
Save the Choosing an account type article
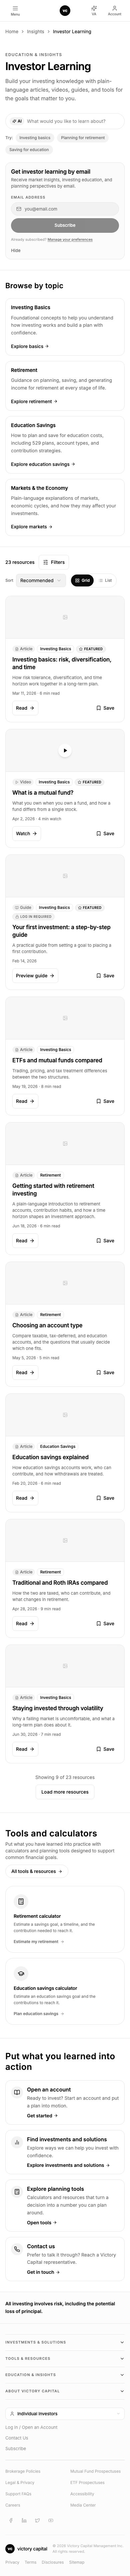[x=105, y=1372]
